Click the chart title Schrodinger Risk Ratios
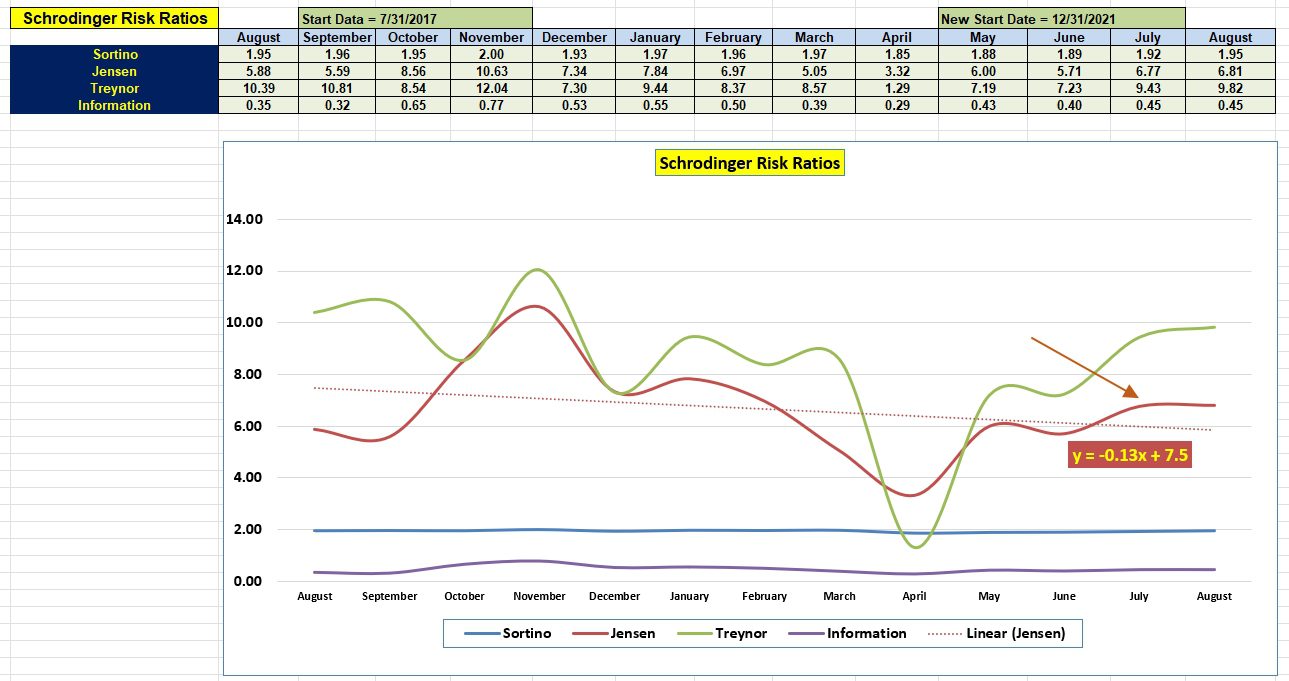This screenshot has width=1289, height=681. [x=750, y=162]
